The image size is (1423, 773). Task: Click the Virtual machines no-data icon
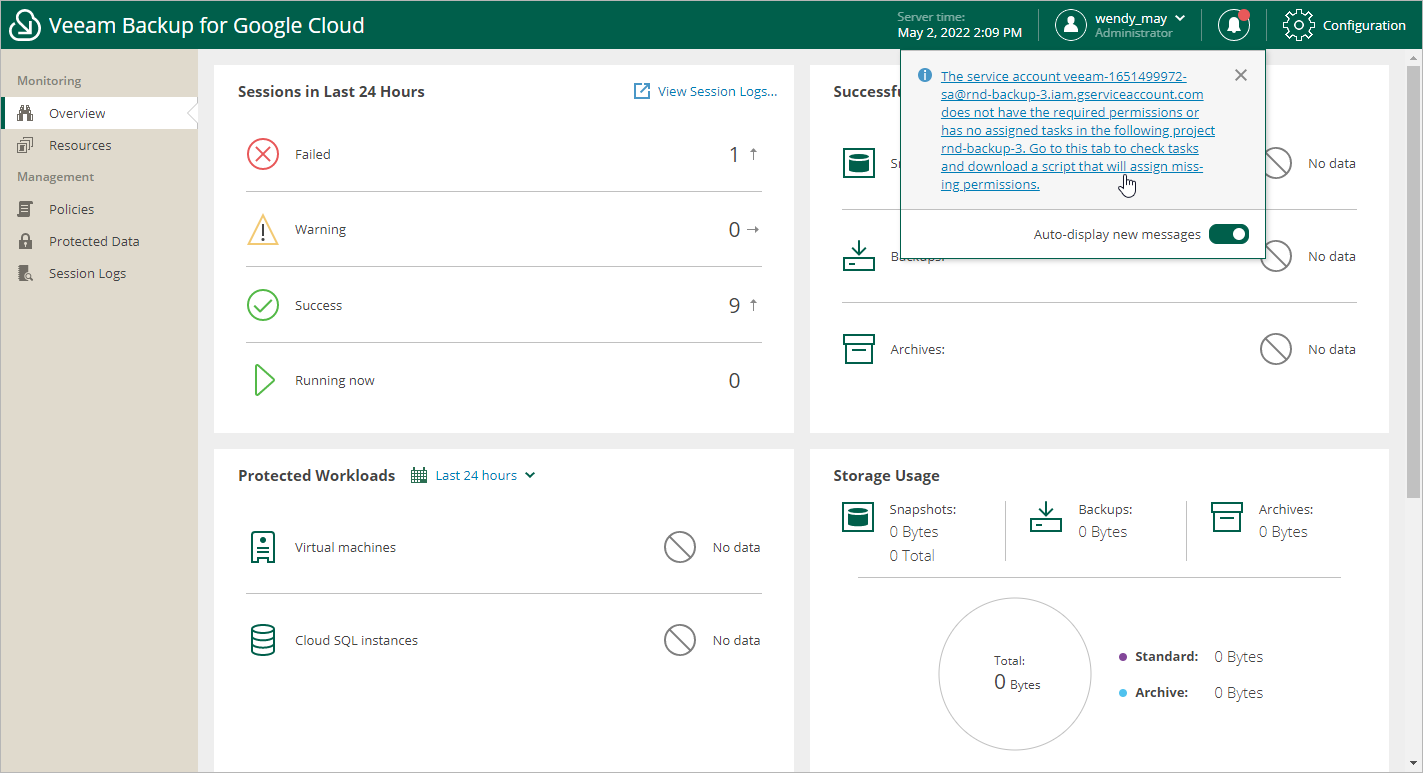point(680,547)
